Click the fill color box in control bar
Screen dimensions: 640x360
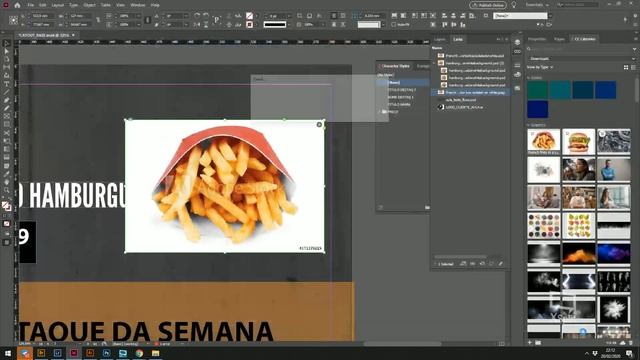point(249,16)
